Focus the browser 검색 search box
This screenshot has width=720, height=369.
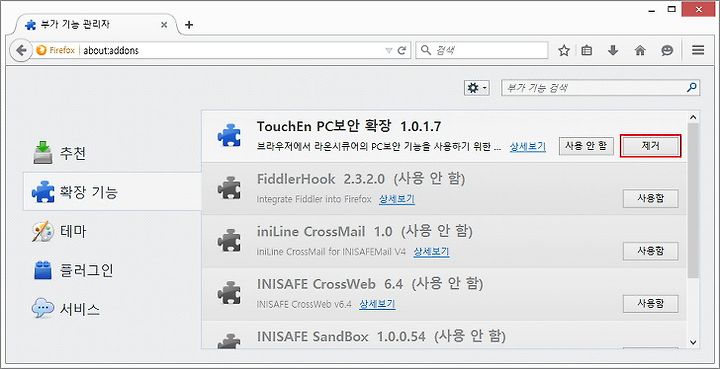pyautogui.click(x=482, y=50)
